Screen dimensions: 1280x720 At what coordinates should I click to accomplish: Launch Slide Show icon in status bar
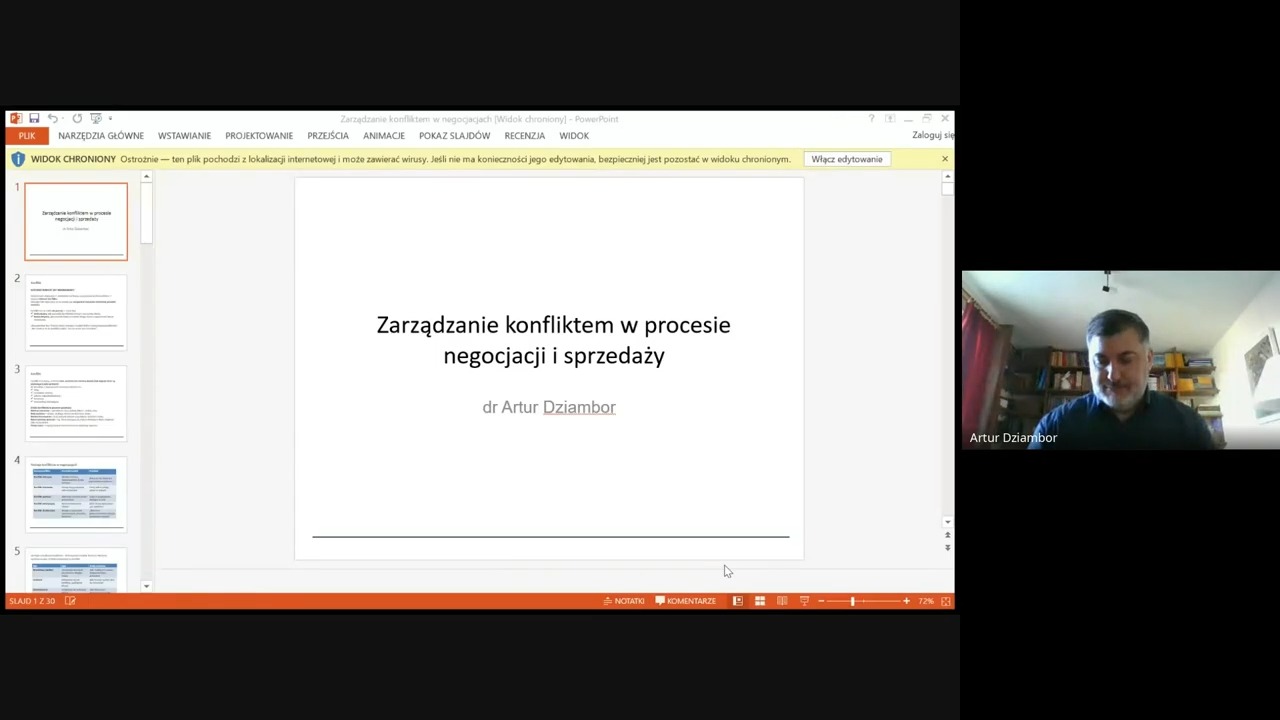(804, 601)
